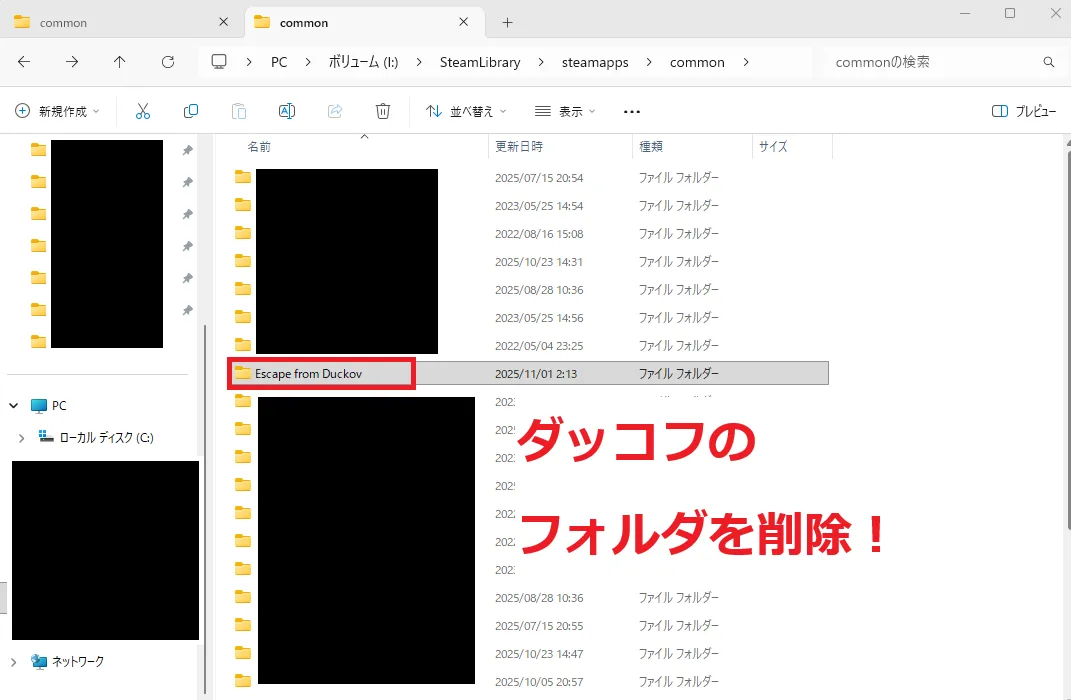Click the Copy icon in toolbar
Screen dimensions: 1071x700
click(191, 111)
